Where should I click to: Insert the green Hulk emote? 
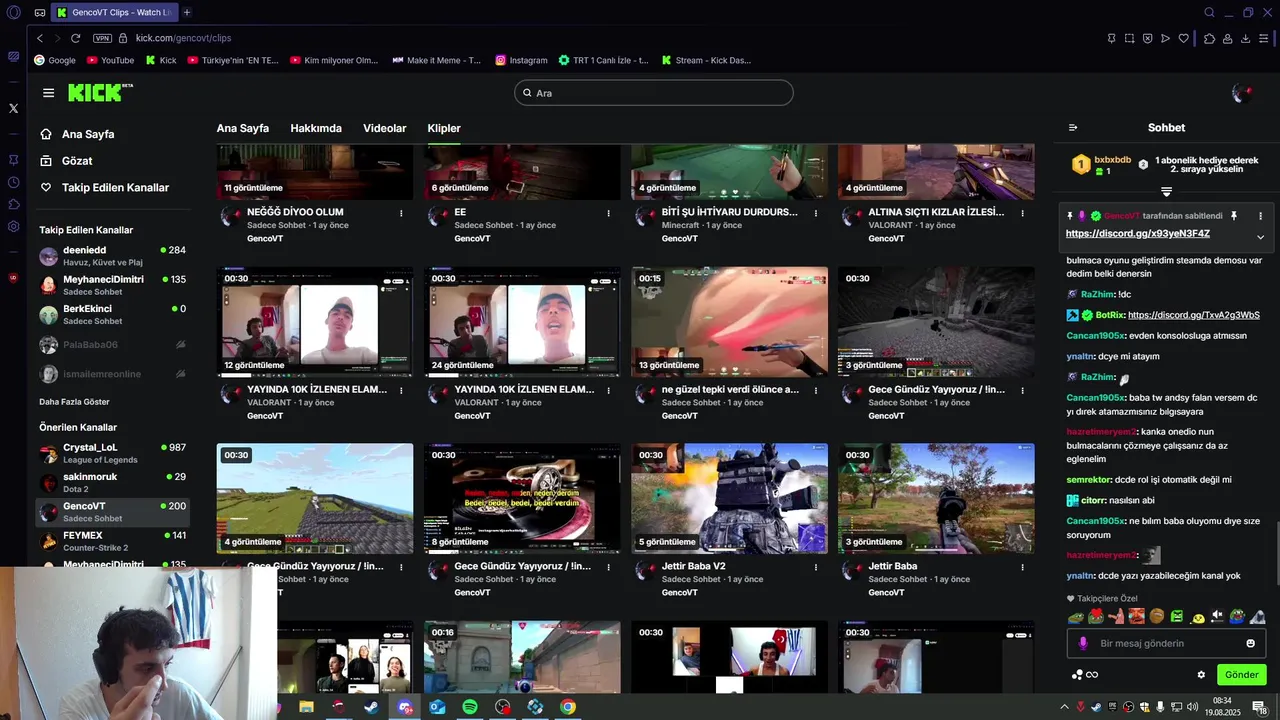[x=1177, y=616]
